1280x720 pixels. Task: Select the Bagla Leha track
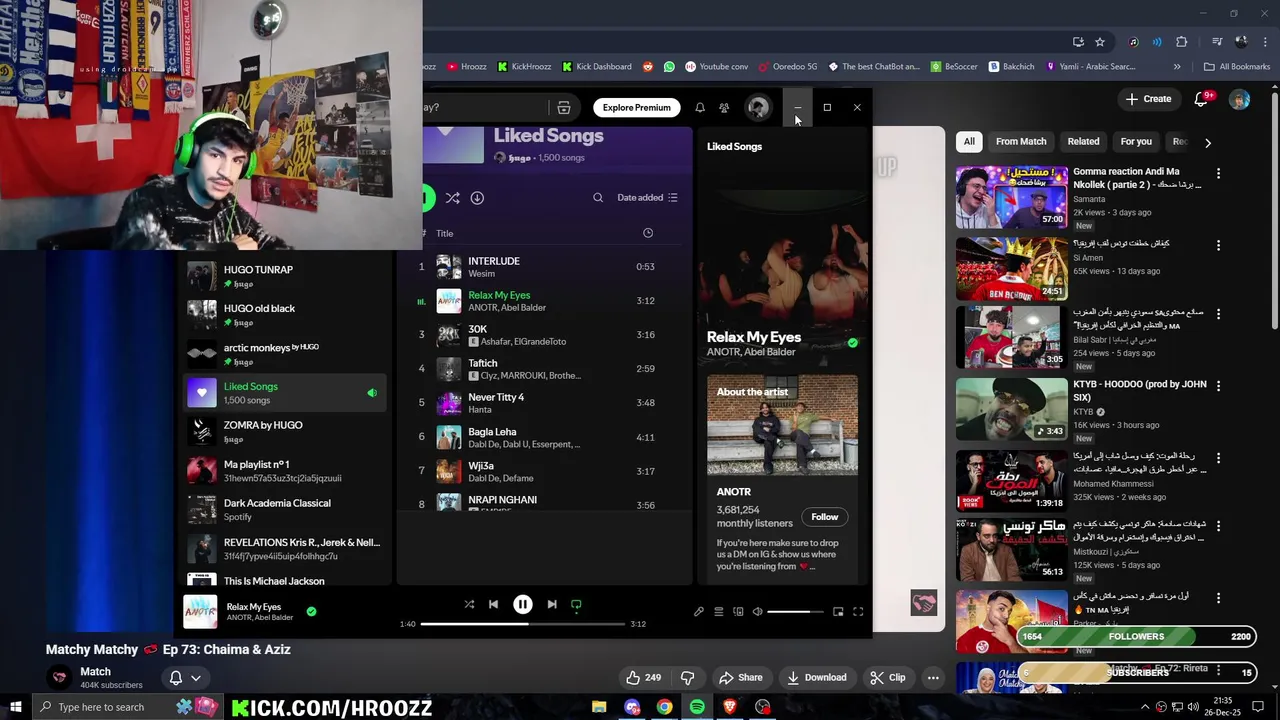(545, 437)
